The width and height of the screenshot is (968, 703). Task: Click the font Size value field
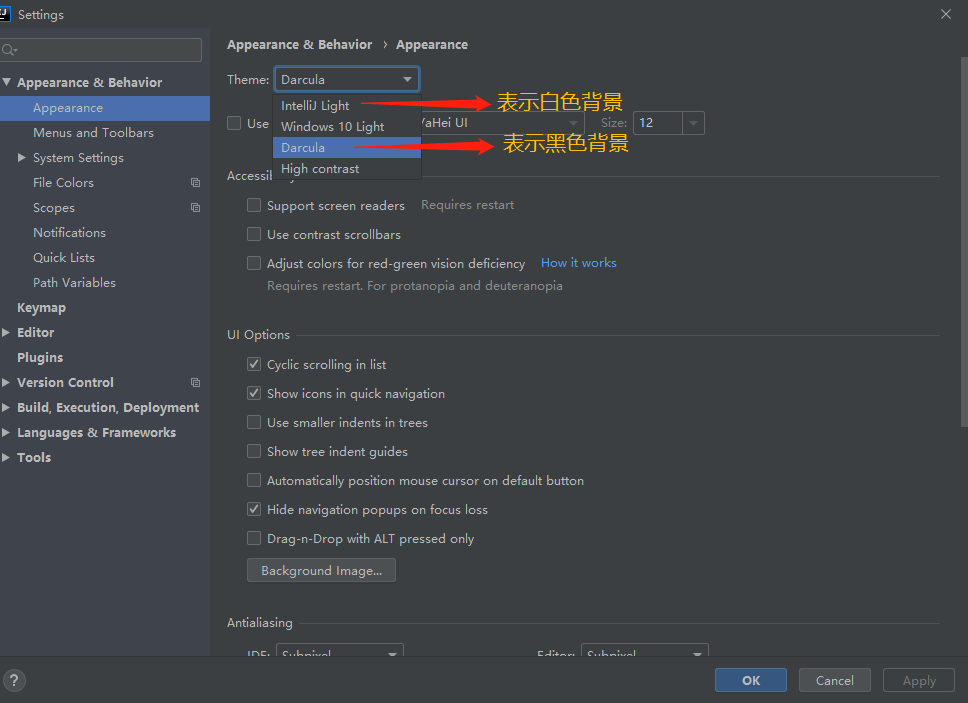(658, 123)
